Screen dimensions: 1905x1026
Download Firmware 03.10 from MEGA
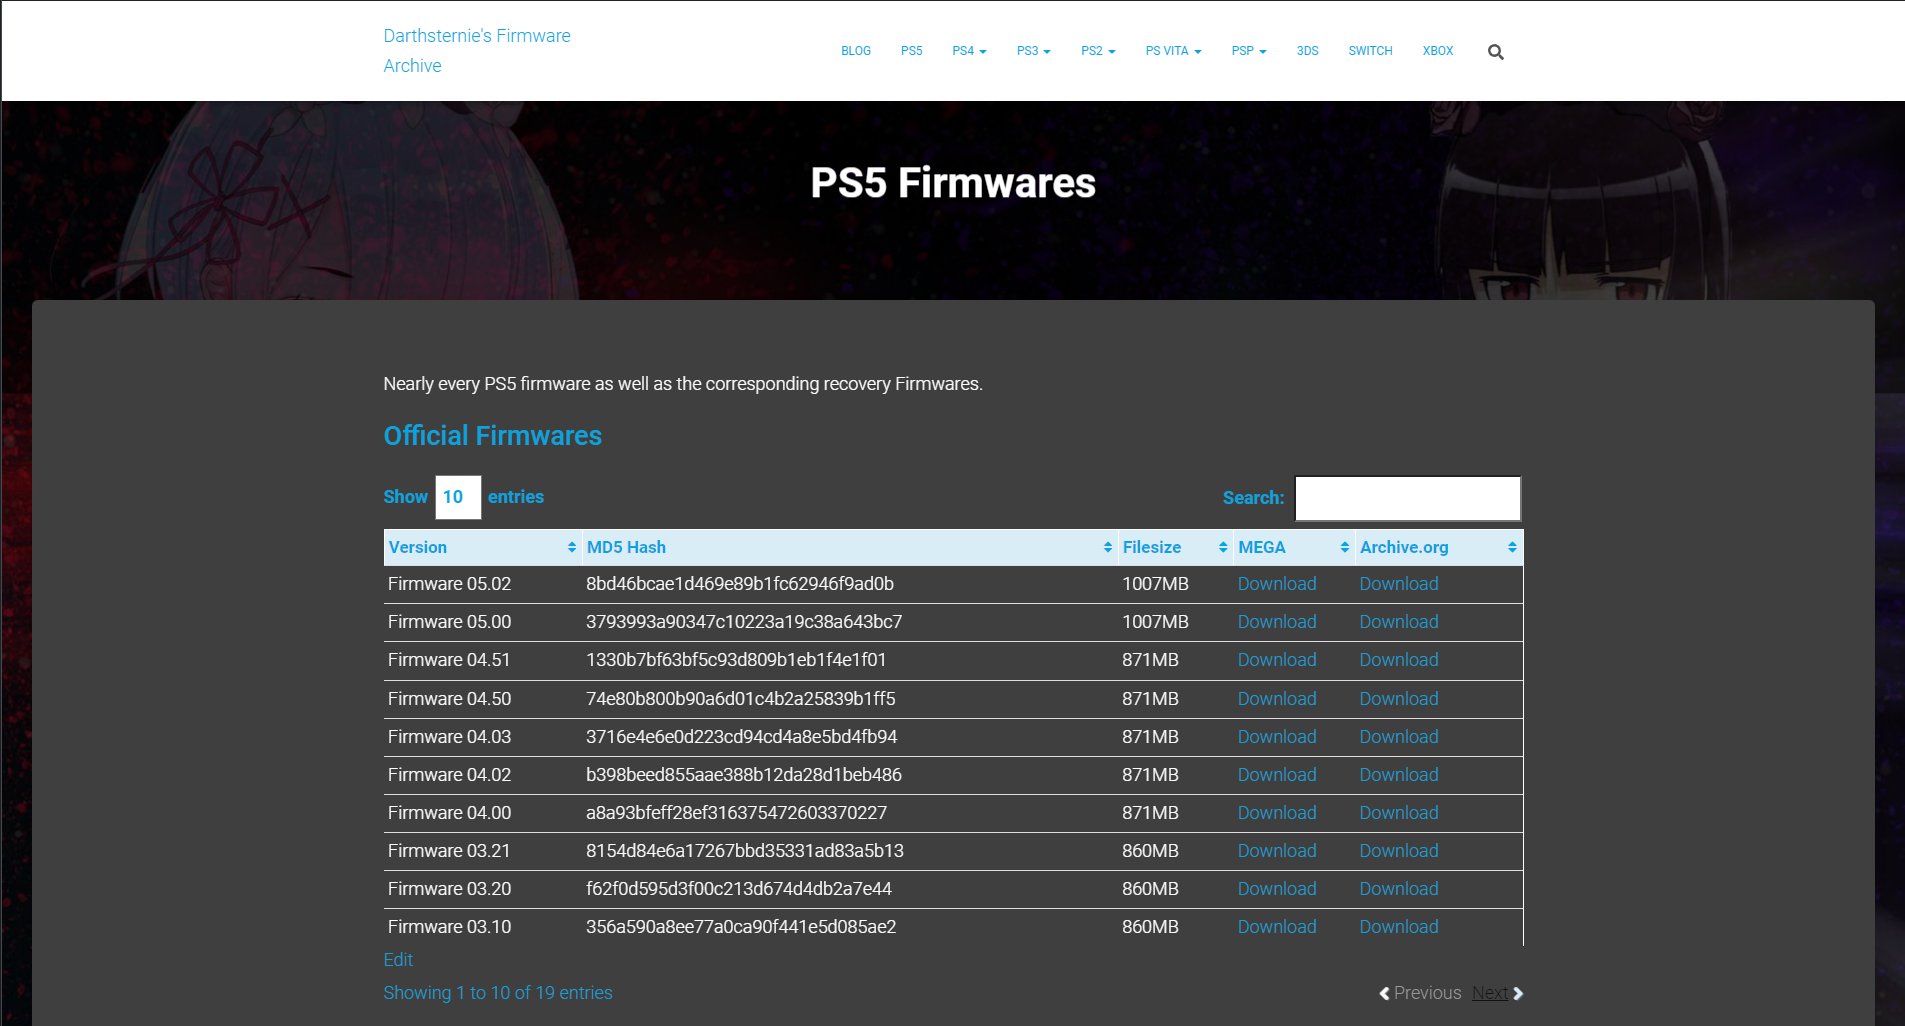click(1277, 927)
